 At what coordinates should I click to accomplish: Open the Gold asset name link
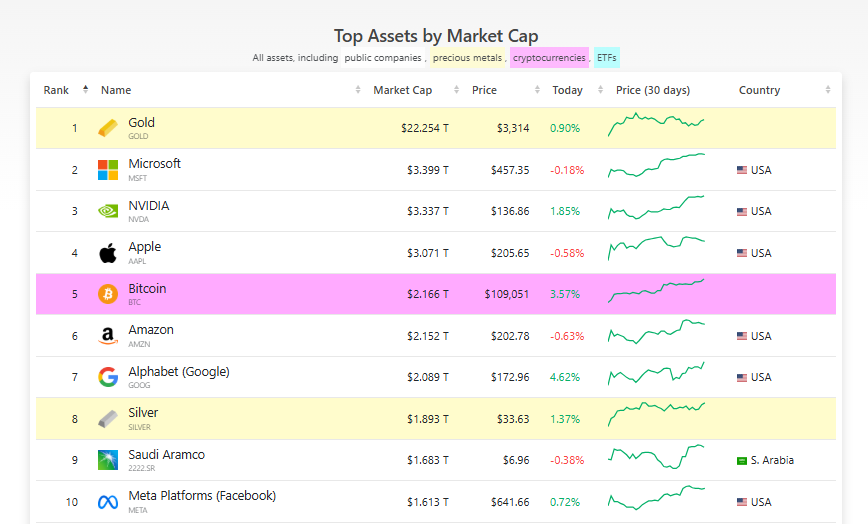click(x=142, y=122)
